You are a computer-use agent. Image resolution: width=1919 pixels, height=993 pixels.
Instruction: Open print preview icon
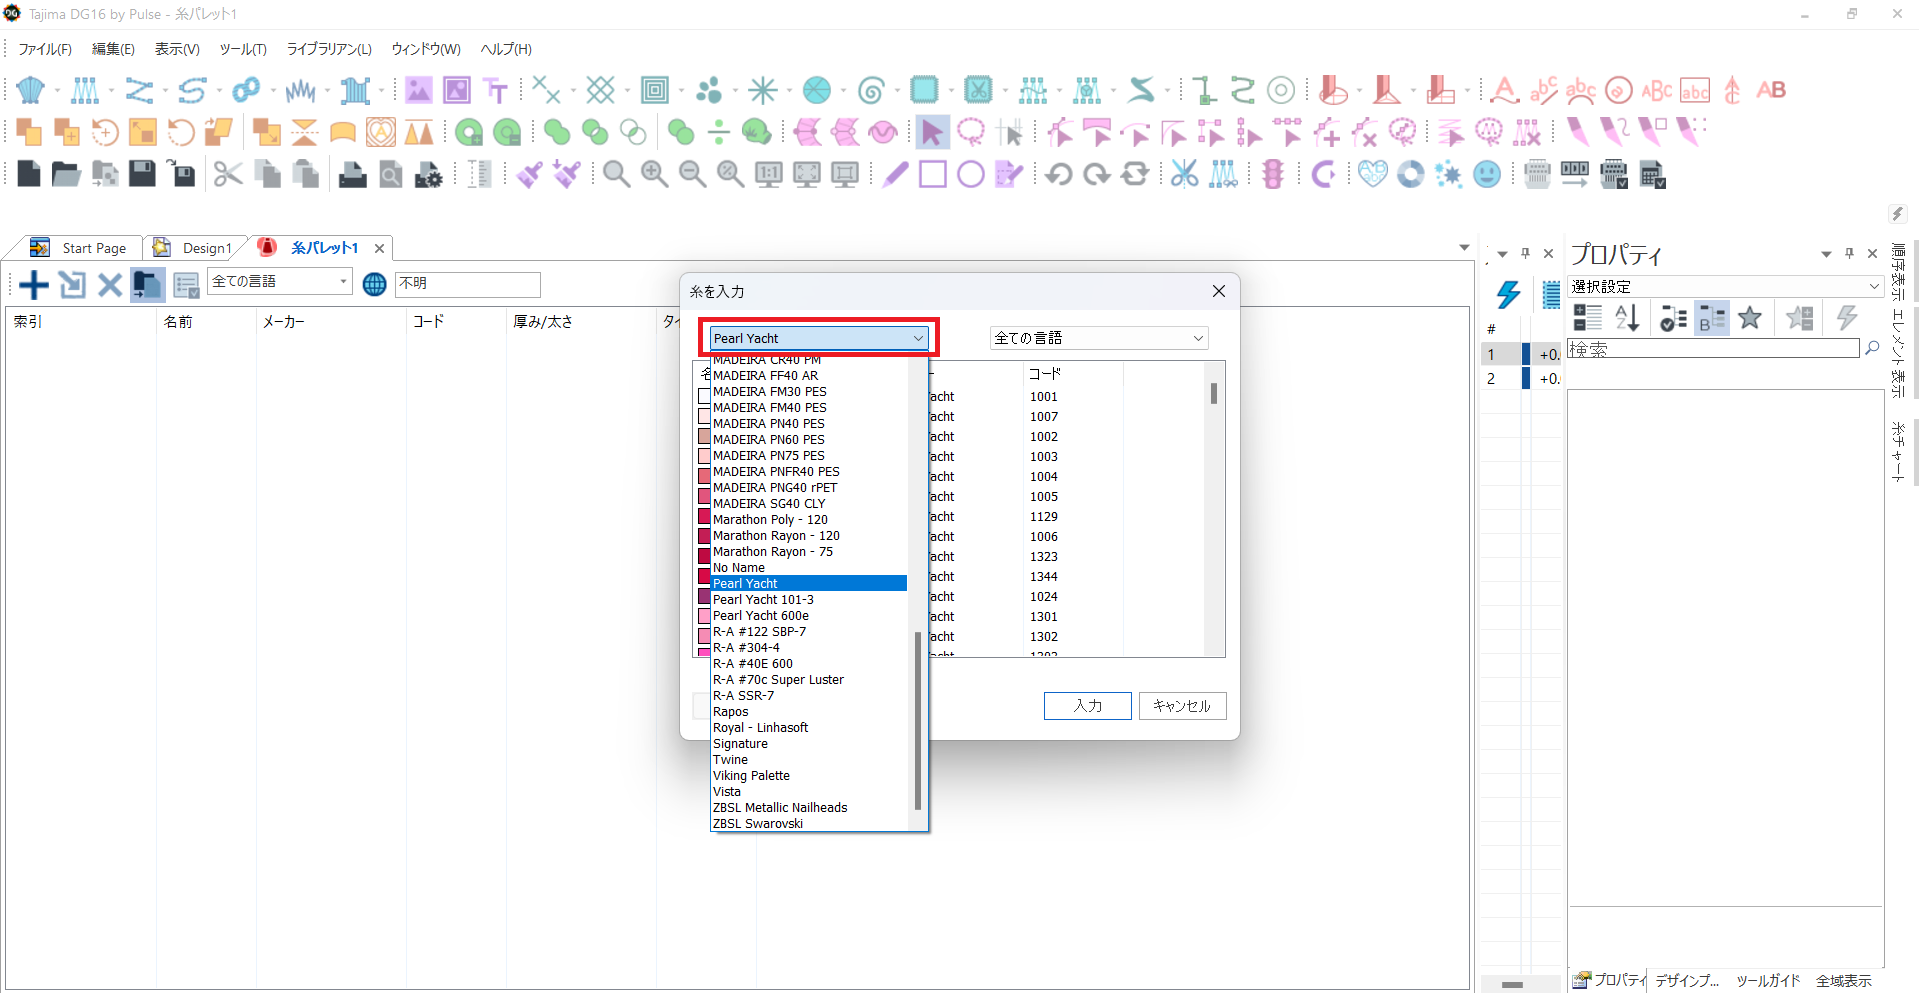(391, 174)
